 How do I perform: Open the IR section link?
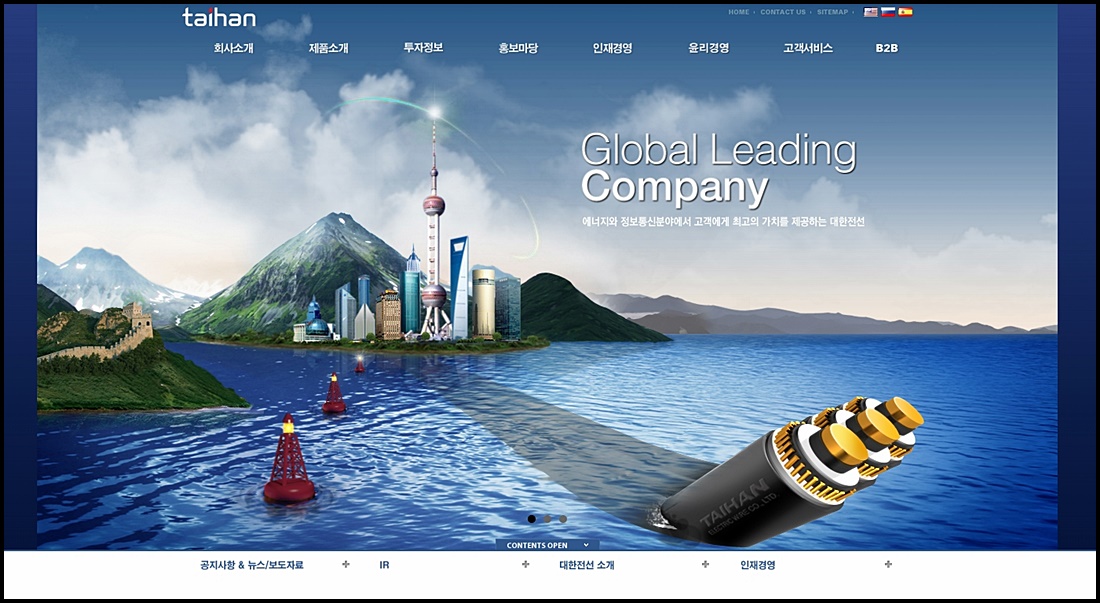384,564
